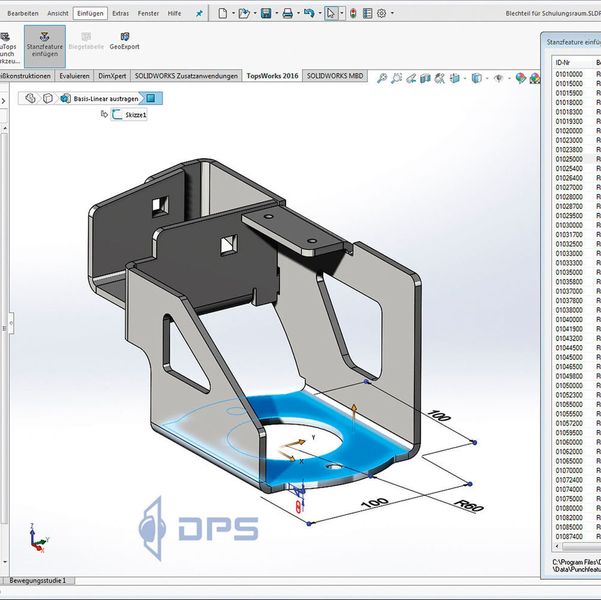This screenshot has height=600, width=601.
Task: Expand display style dropdown arrow
Action: [x=487, y=79]
